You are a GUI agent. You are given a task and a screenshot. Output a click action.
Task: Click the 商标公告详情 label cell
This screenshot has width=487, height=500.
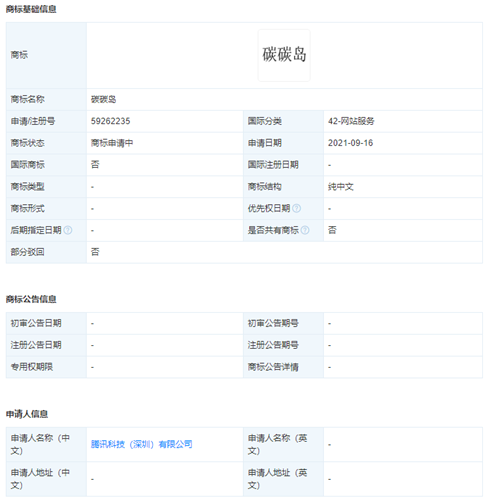tap(283, 367)
